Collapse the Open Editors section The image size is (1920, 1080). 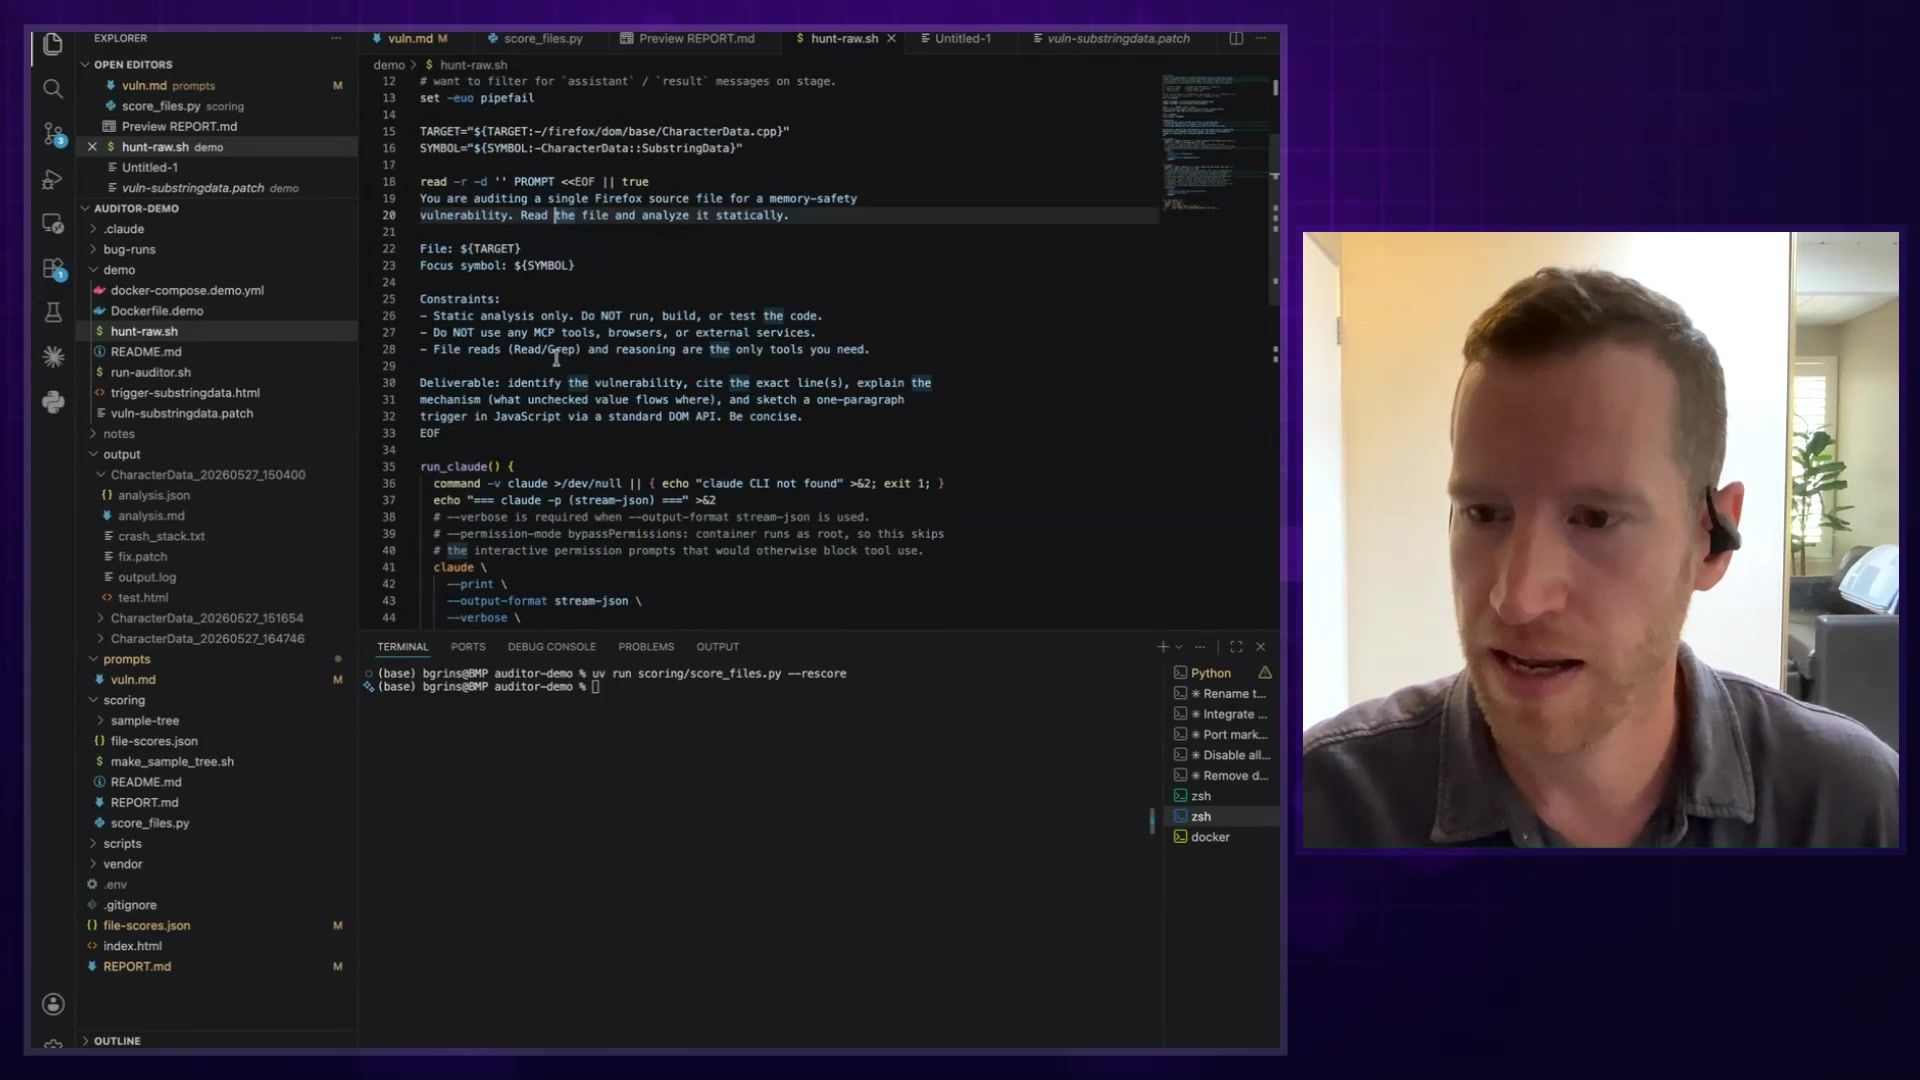coord(85,65)
